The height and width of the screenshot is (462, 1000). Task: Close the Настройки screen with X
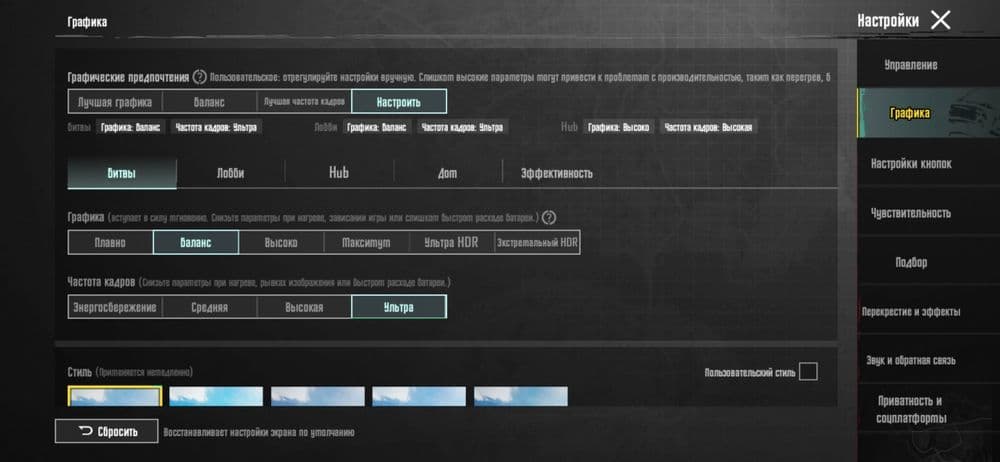(940, 20)
